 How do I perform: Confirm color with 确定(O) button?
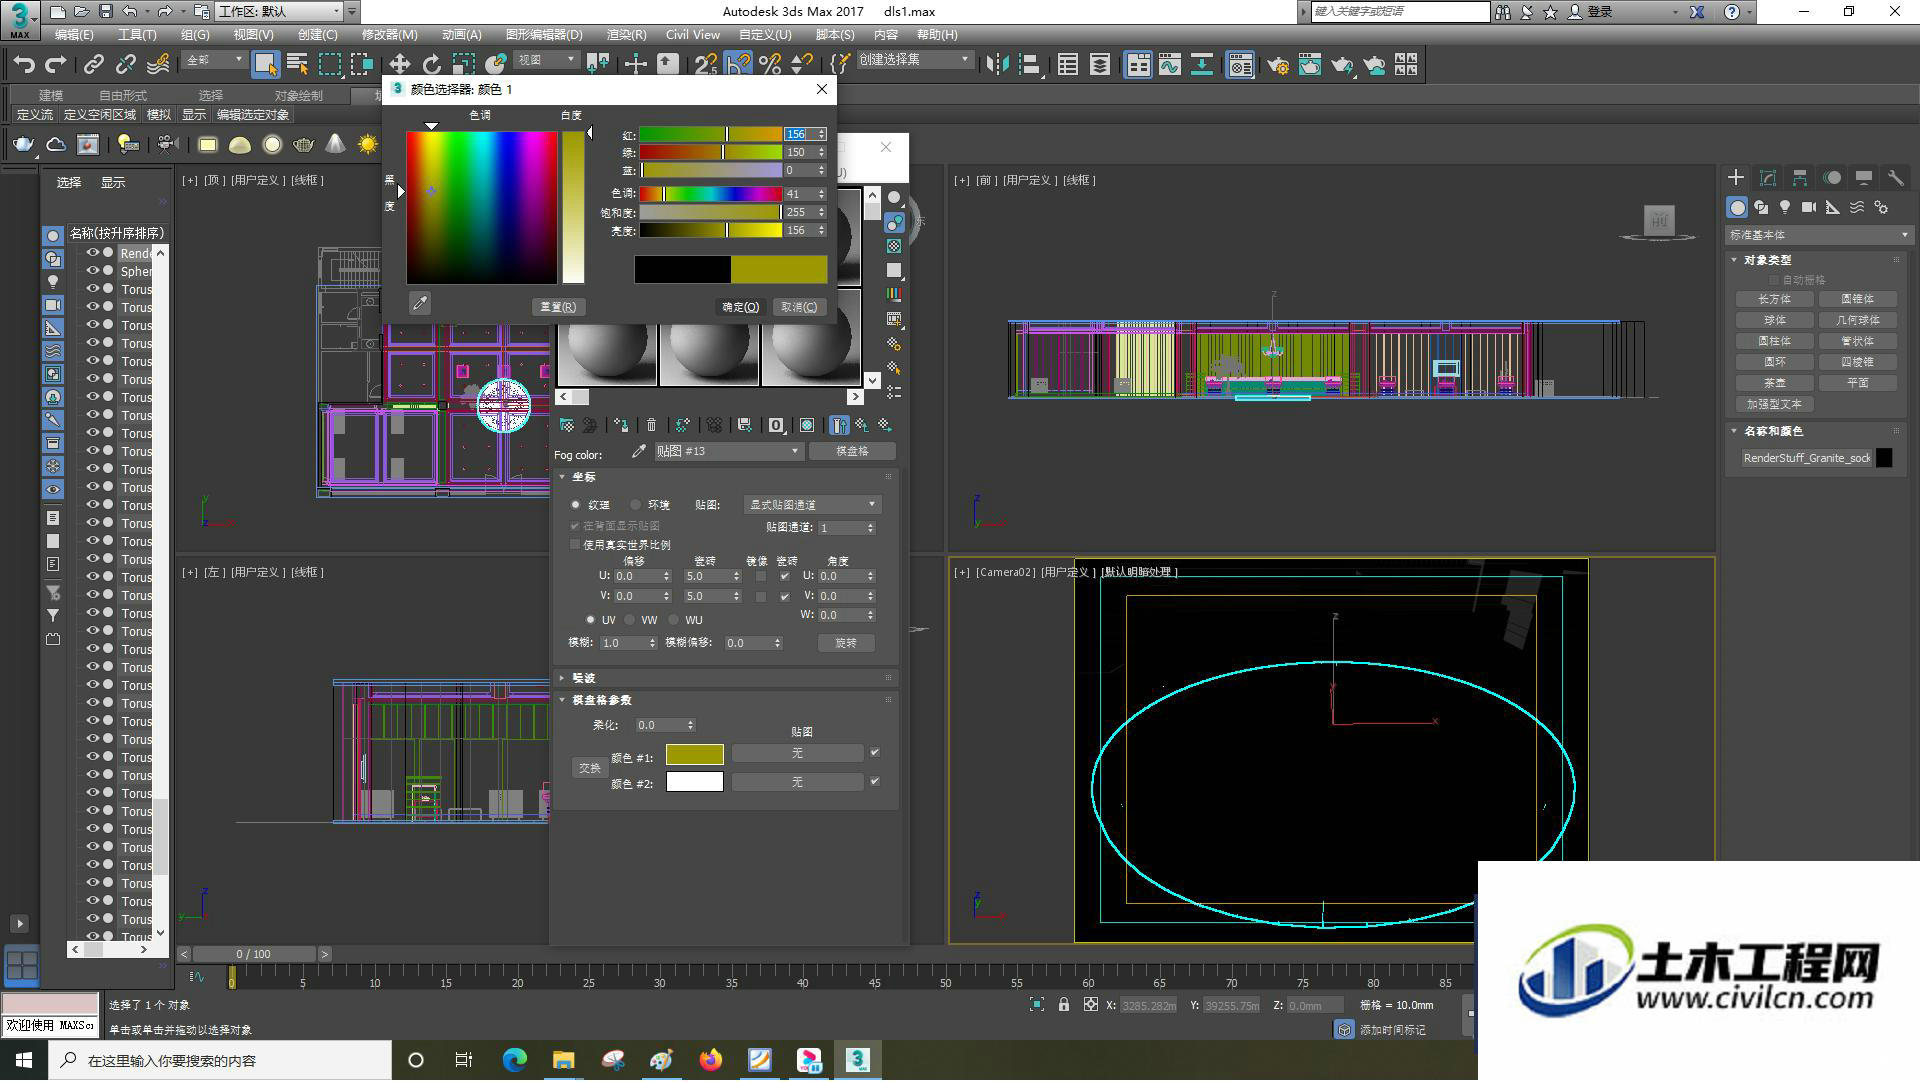click(x=741, y=308)
